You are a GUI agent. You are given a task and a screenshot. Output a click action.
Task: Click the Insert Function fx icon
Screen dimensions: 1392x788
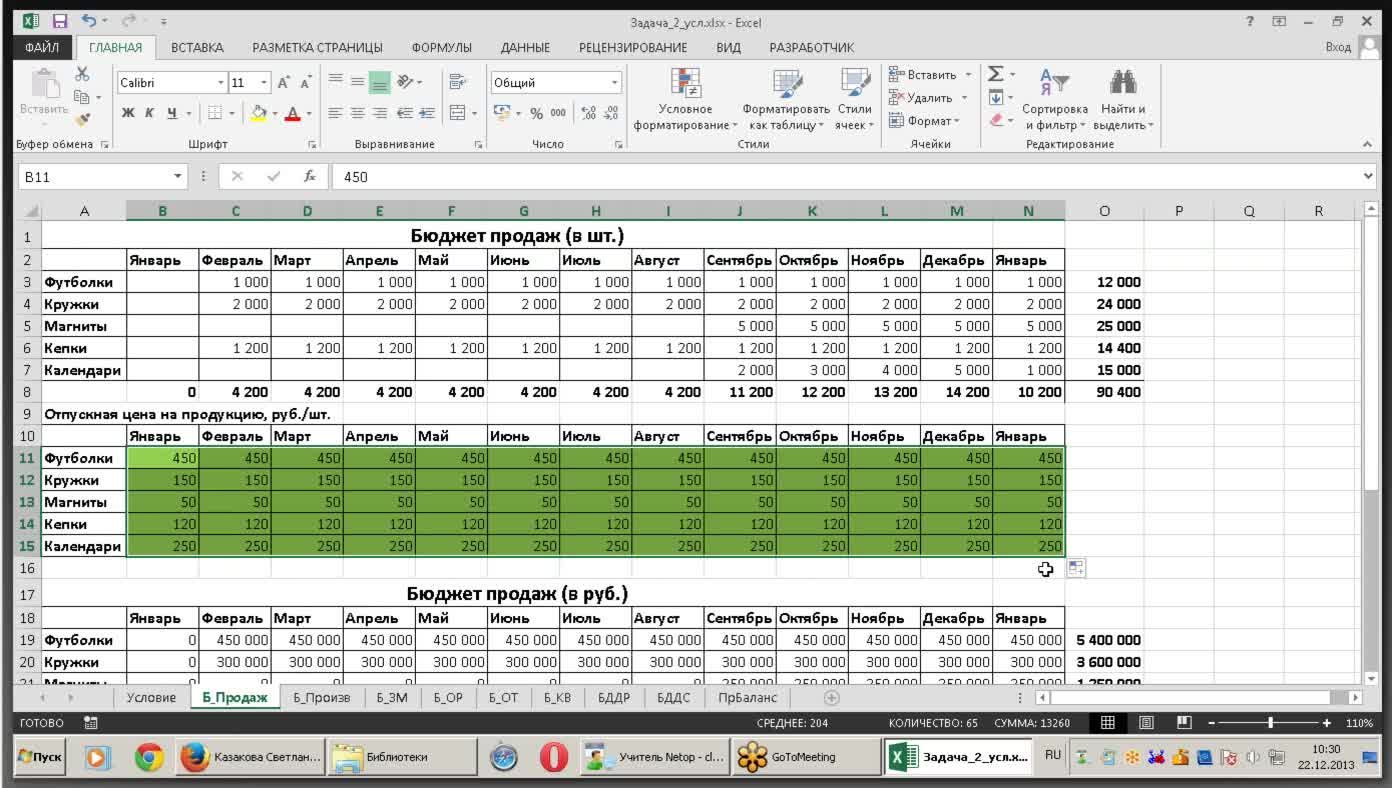[x=310, y=176]
